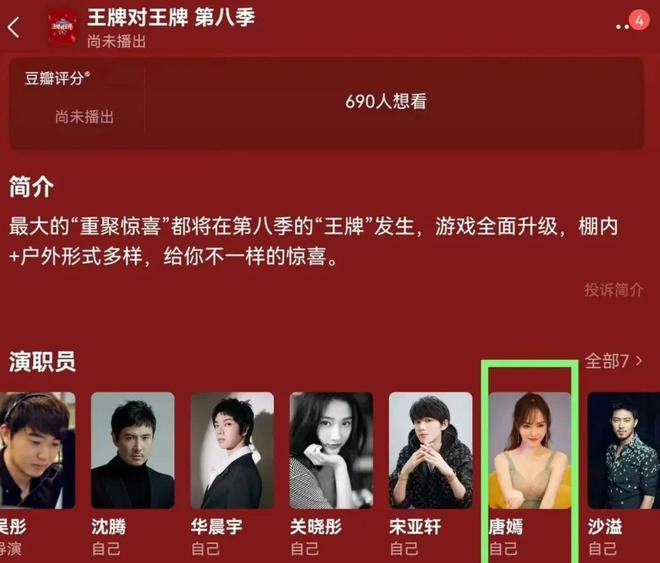Open 沈腾 cast photo
660x563 pixels.
click(133, 450)
